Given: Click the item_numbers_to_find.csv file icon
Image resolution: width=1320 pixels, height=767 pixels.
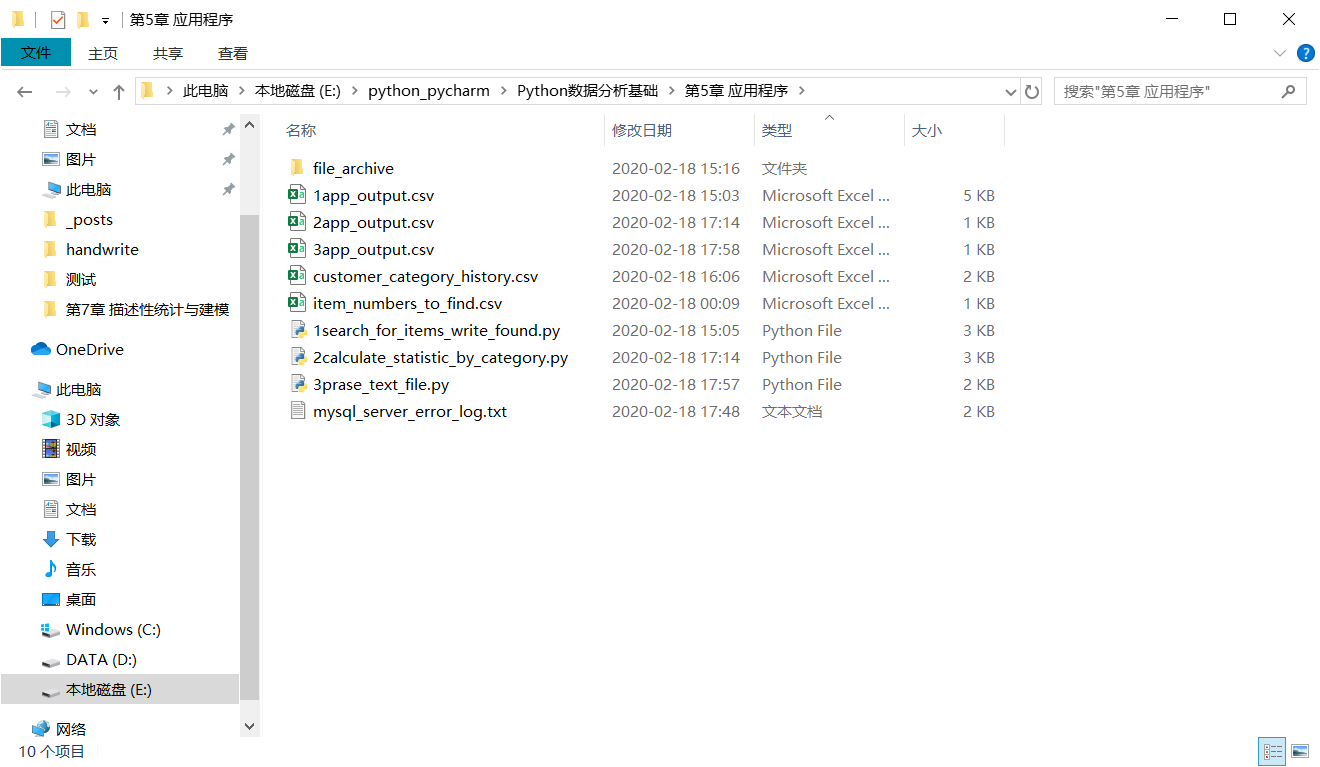Looking at the screenshot, I should coord(297,303).
